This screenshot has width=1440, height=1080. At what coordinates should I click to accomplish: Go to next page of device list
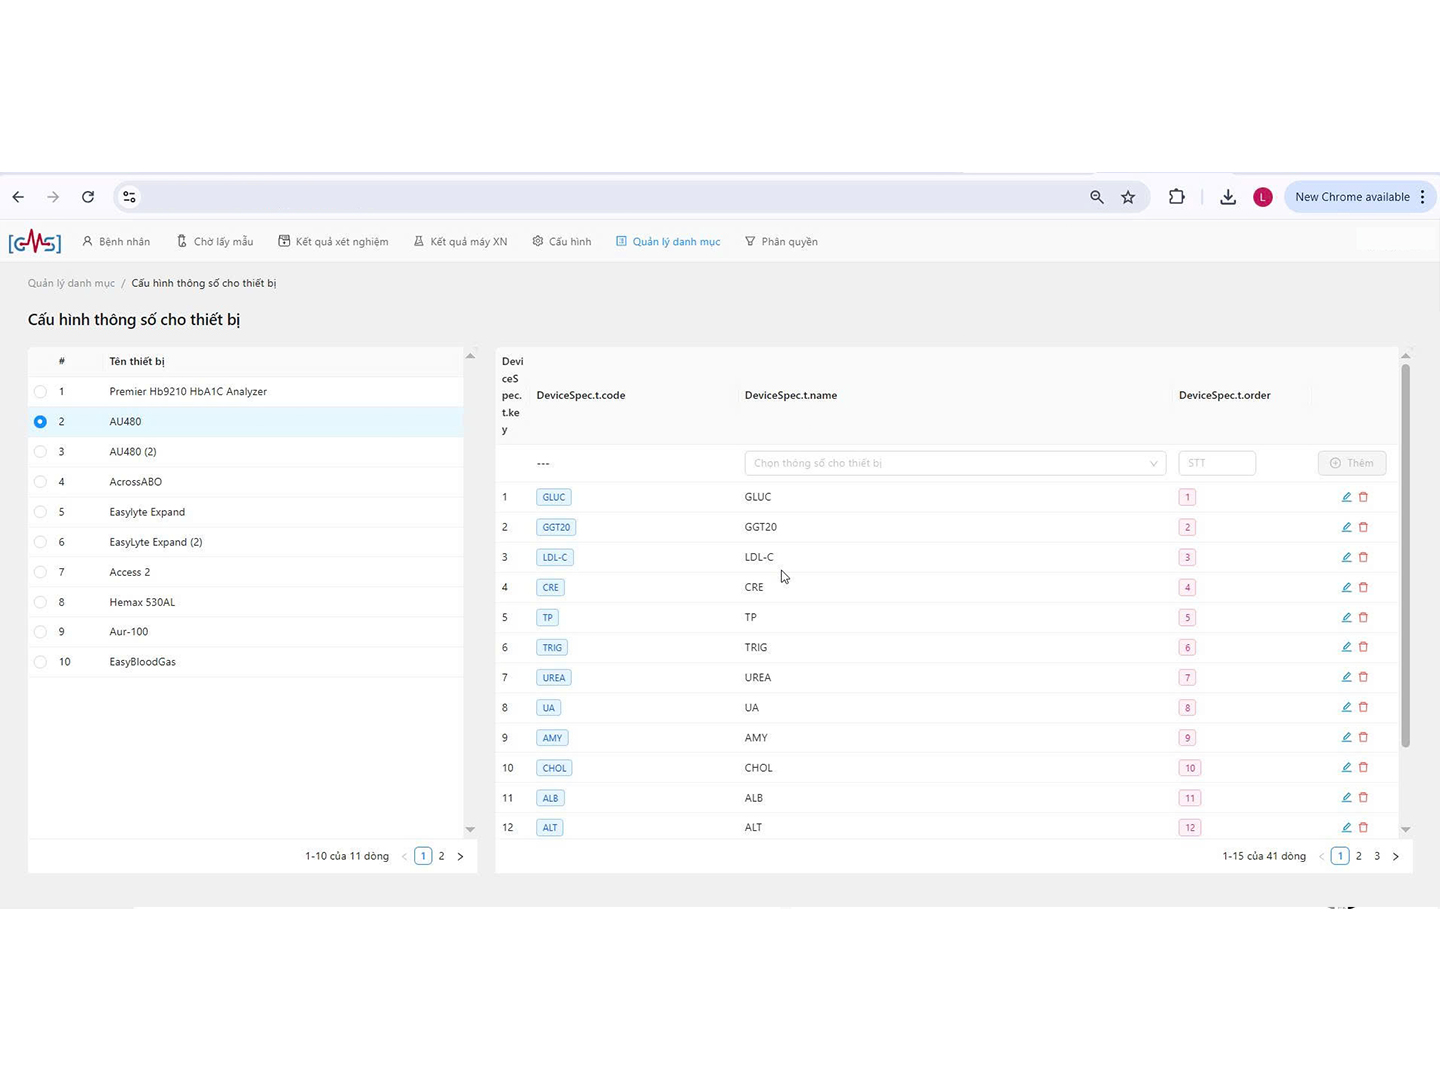pos(460,856)
